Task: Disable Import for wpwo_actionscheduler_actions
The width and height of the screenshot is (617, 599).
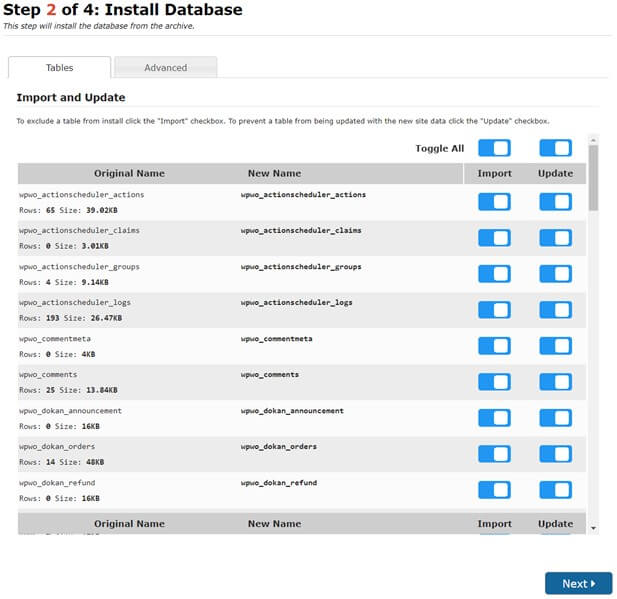Action: coord(494,201)
